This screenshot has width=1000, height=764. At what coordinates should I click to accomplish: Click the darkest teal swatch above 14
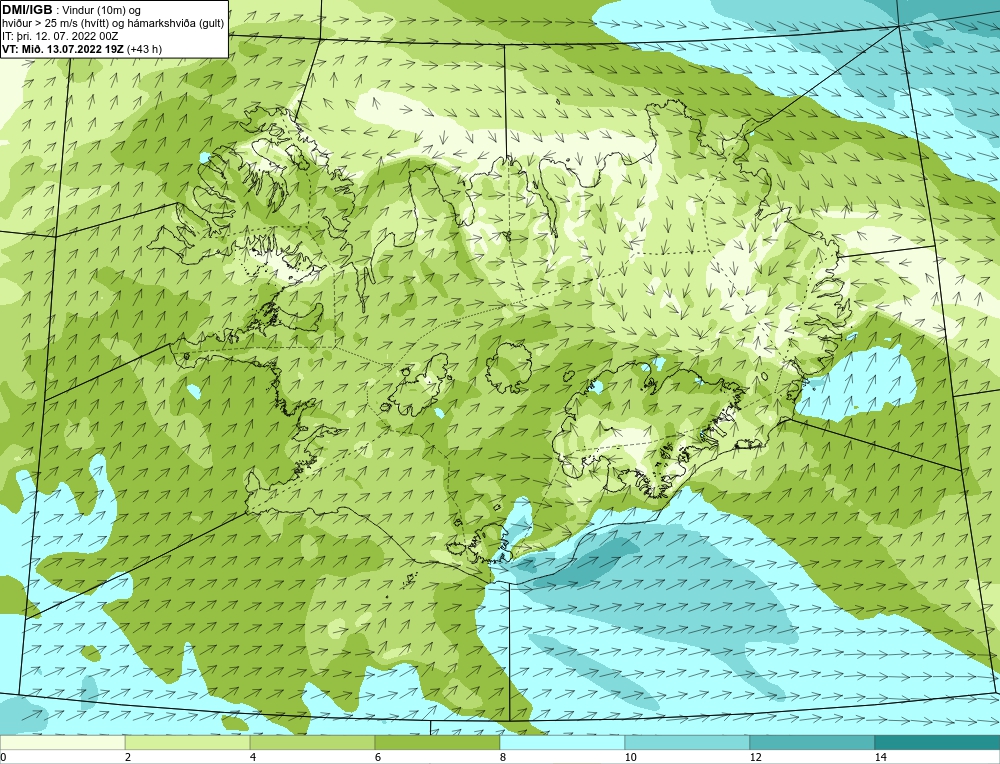pyautogui.click(x=938, y=742)
